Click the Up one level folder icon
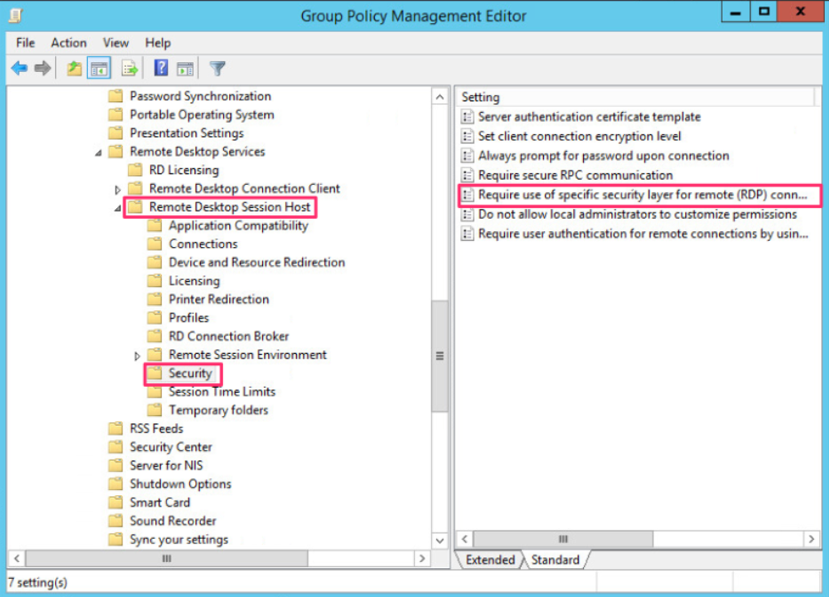The width and height of the screenshot is (829, 597). point(74,68)
